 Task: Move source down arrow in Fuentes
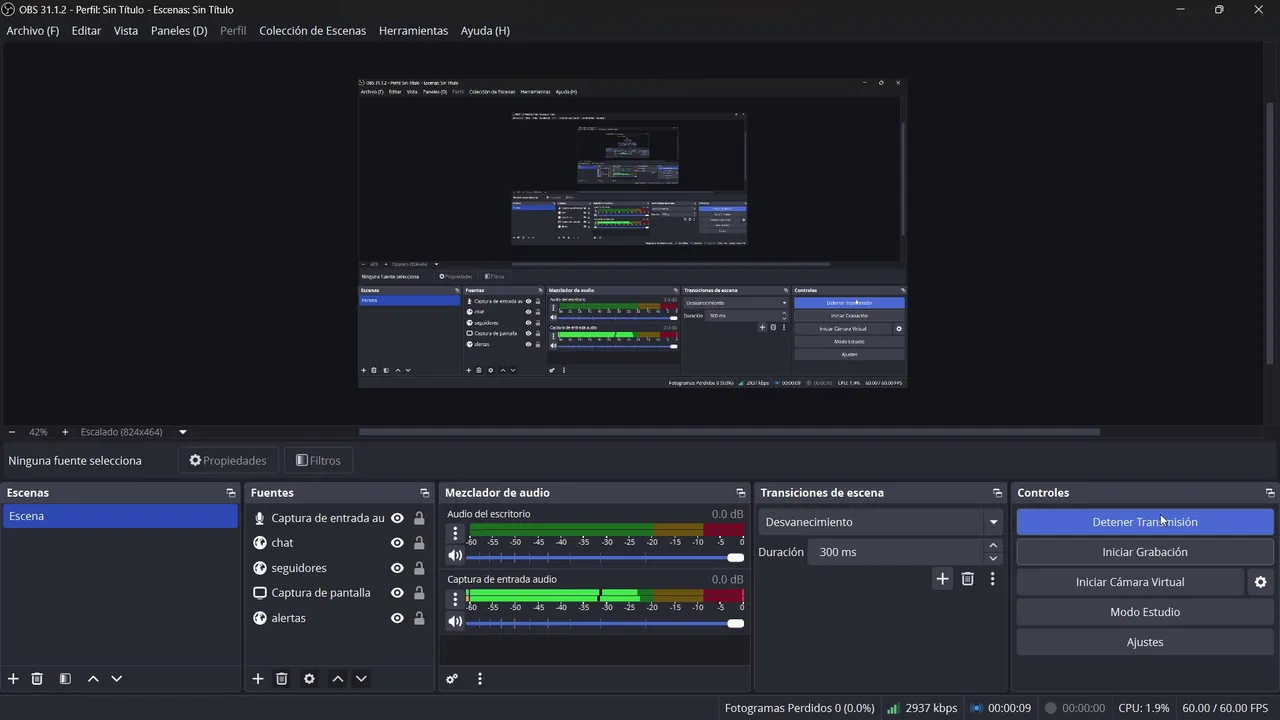pos(361,678)
